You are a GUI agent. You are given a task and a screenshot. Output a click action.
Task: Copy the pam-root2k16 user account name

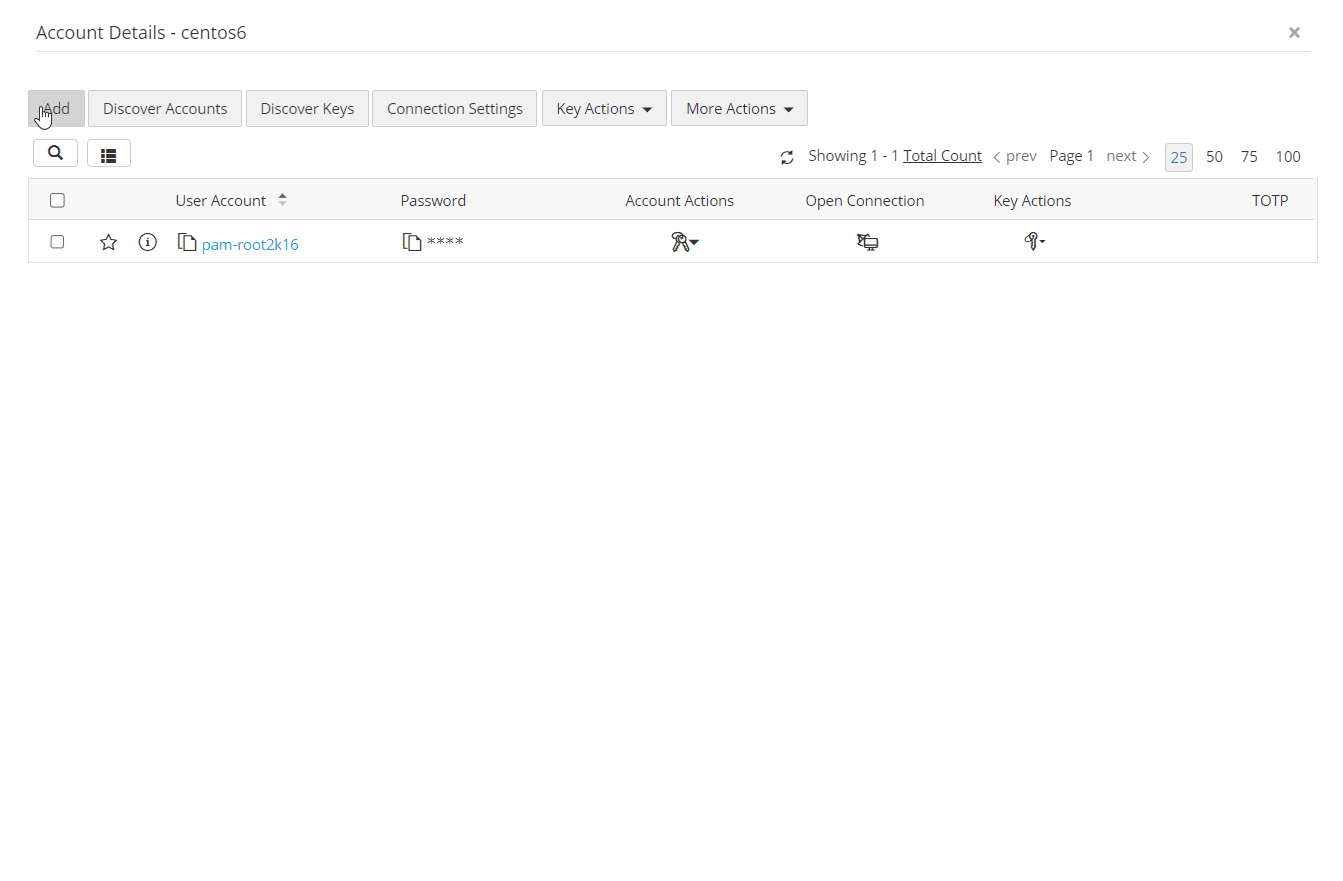click(187, 242)
